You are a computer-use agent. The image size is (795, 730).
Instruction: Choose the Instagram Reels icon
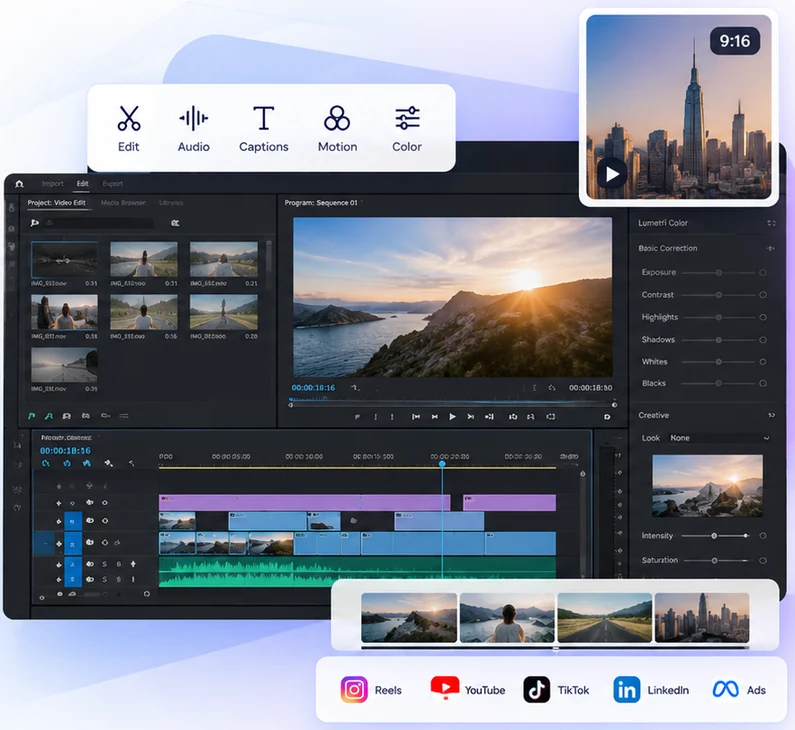354,689
